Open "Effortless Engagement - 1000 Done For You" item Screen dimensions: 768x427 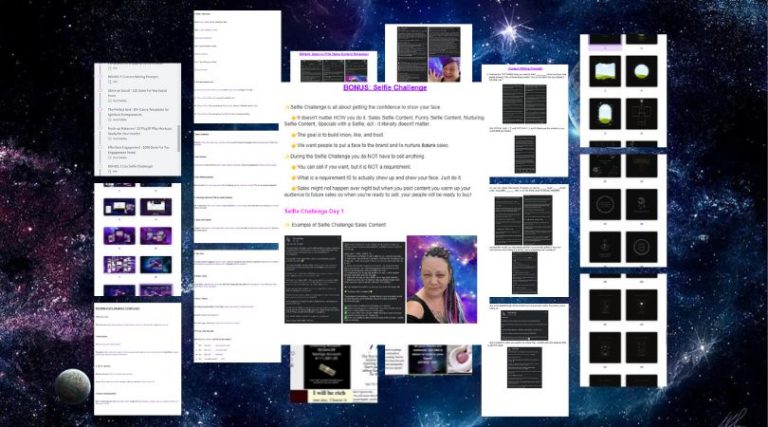click(139, 148)
